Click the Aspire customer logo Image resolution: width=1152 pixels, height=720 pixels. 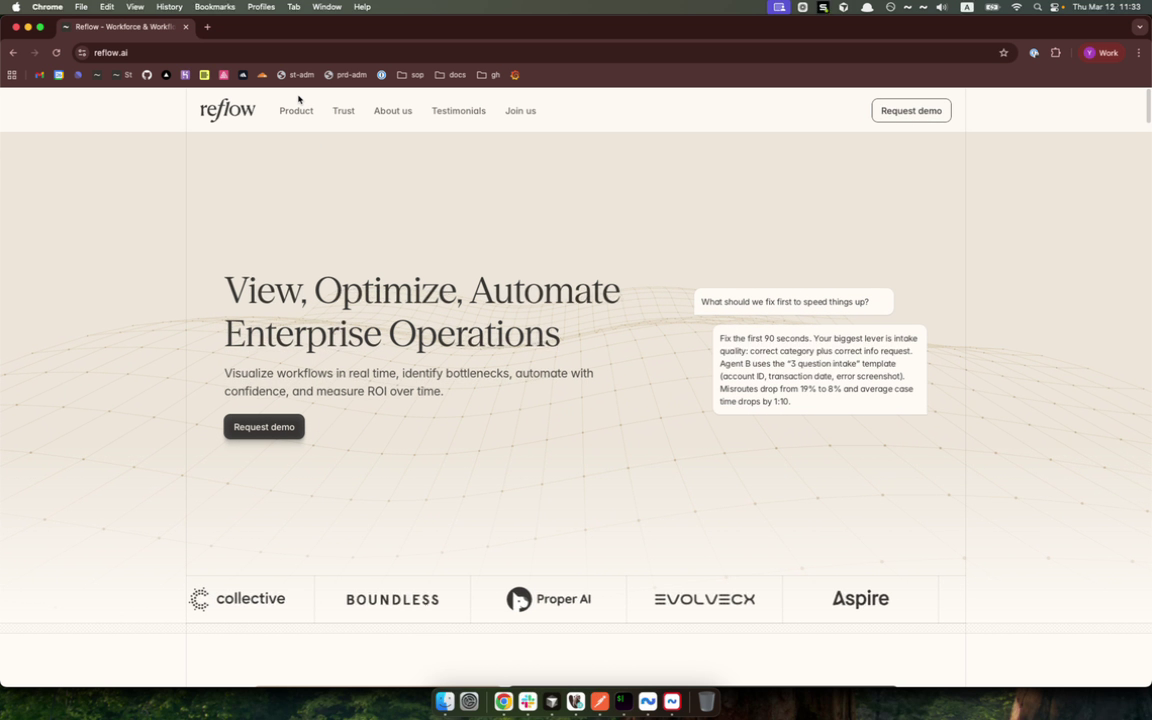[860, 599]
